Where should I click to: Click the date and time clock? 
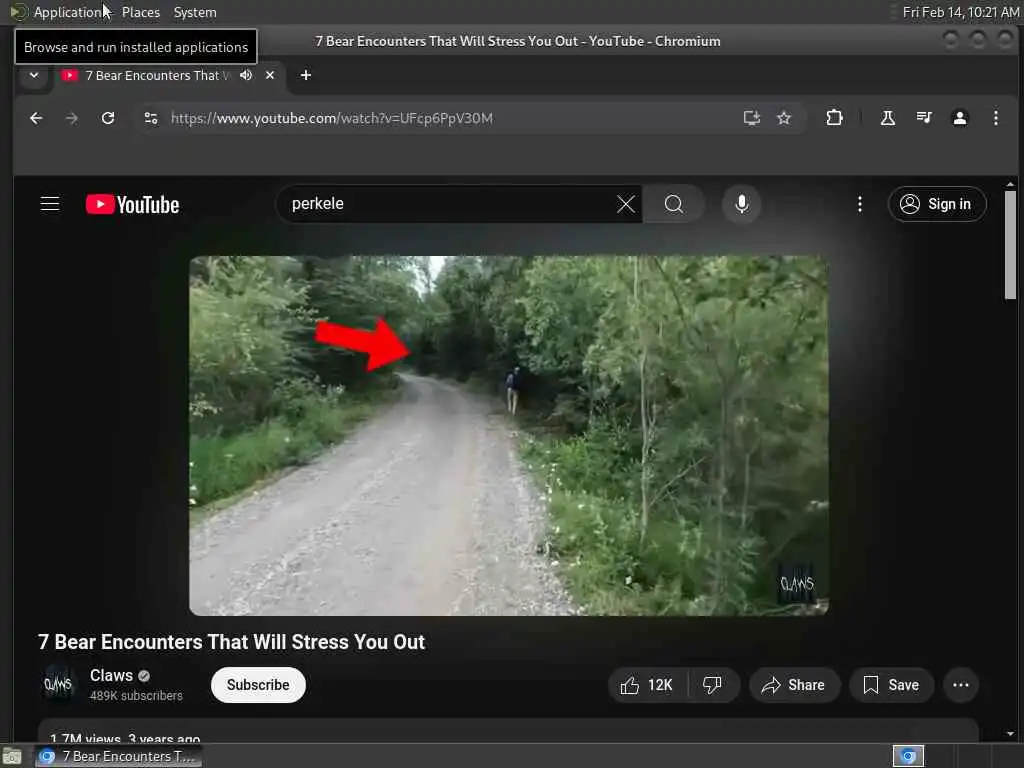click(960, 12)
